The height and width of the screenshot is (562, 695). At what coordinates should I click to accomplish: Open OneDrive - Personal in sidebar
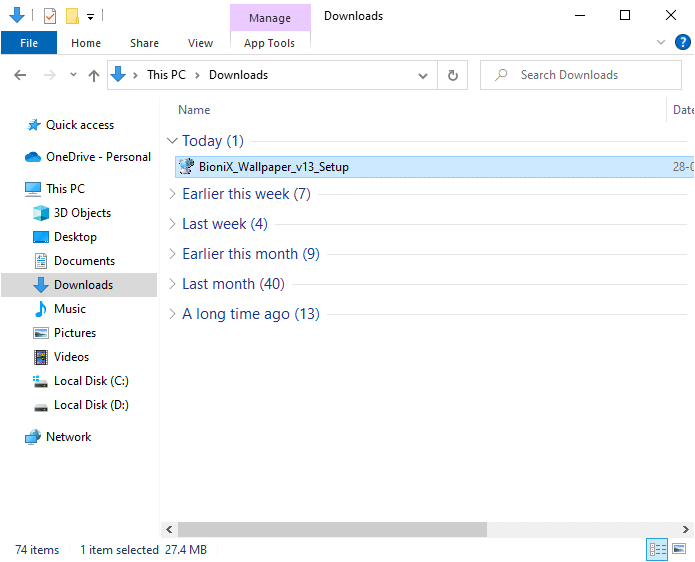(98, 157)
